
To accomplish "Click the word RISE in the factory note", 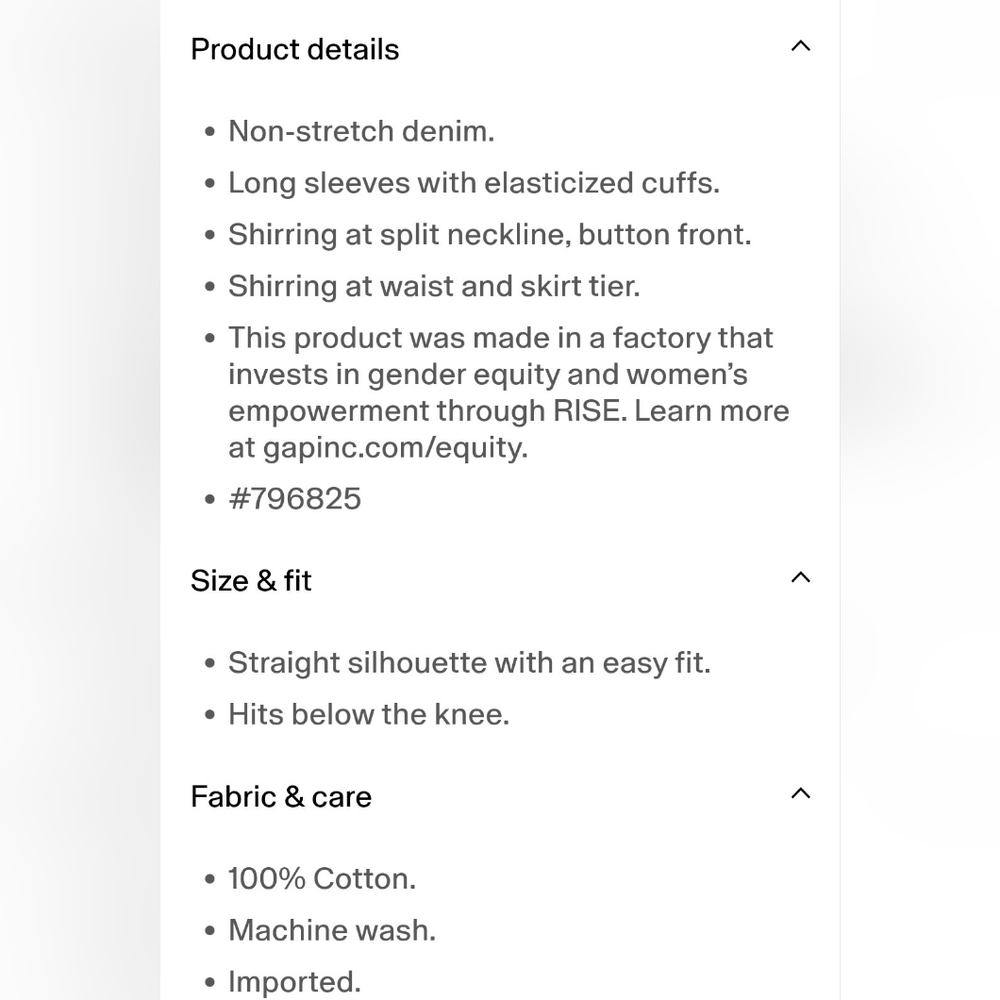I will click(x=590, y=411).
